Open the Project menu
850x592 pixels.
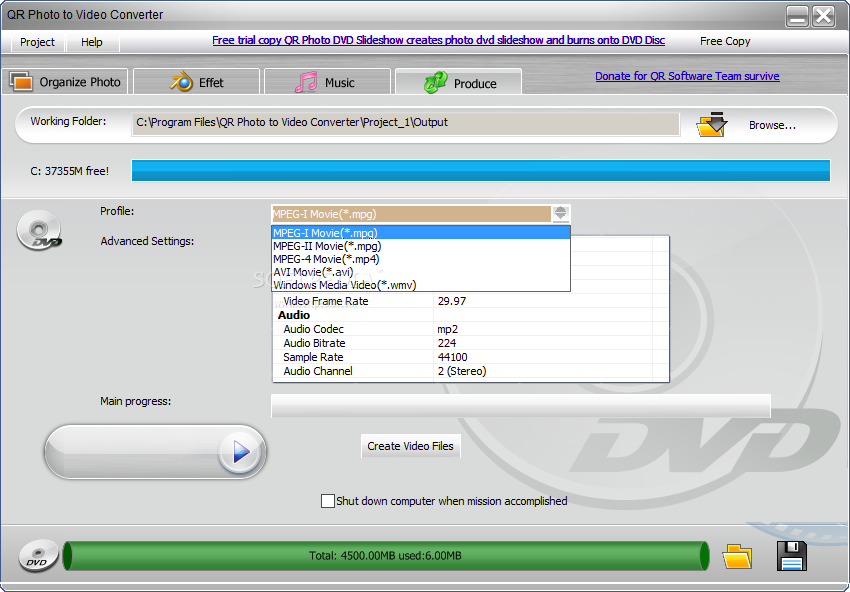[37, 42]
